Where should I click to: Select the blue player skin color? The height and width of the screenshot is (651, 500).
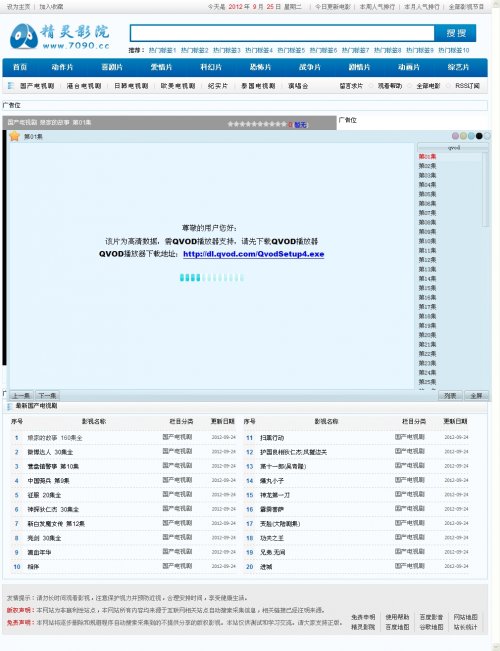tap(471, 136)
